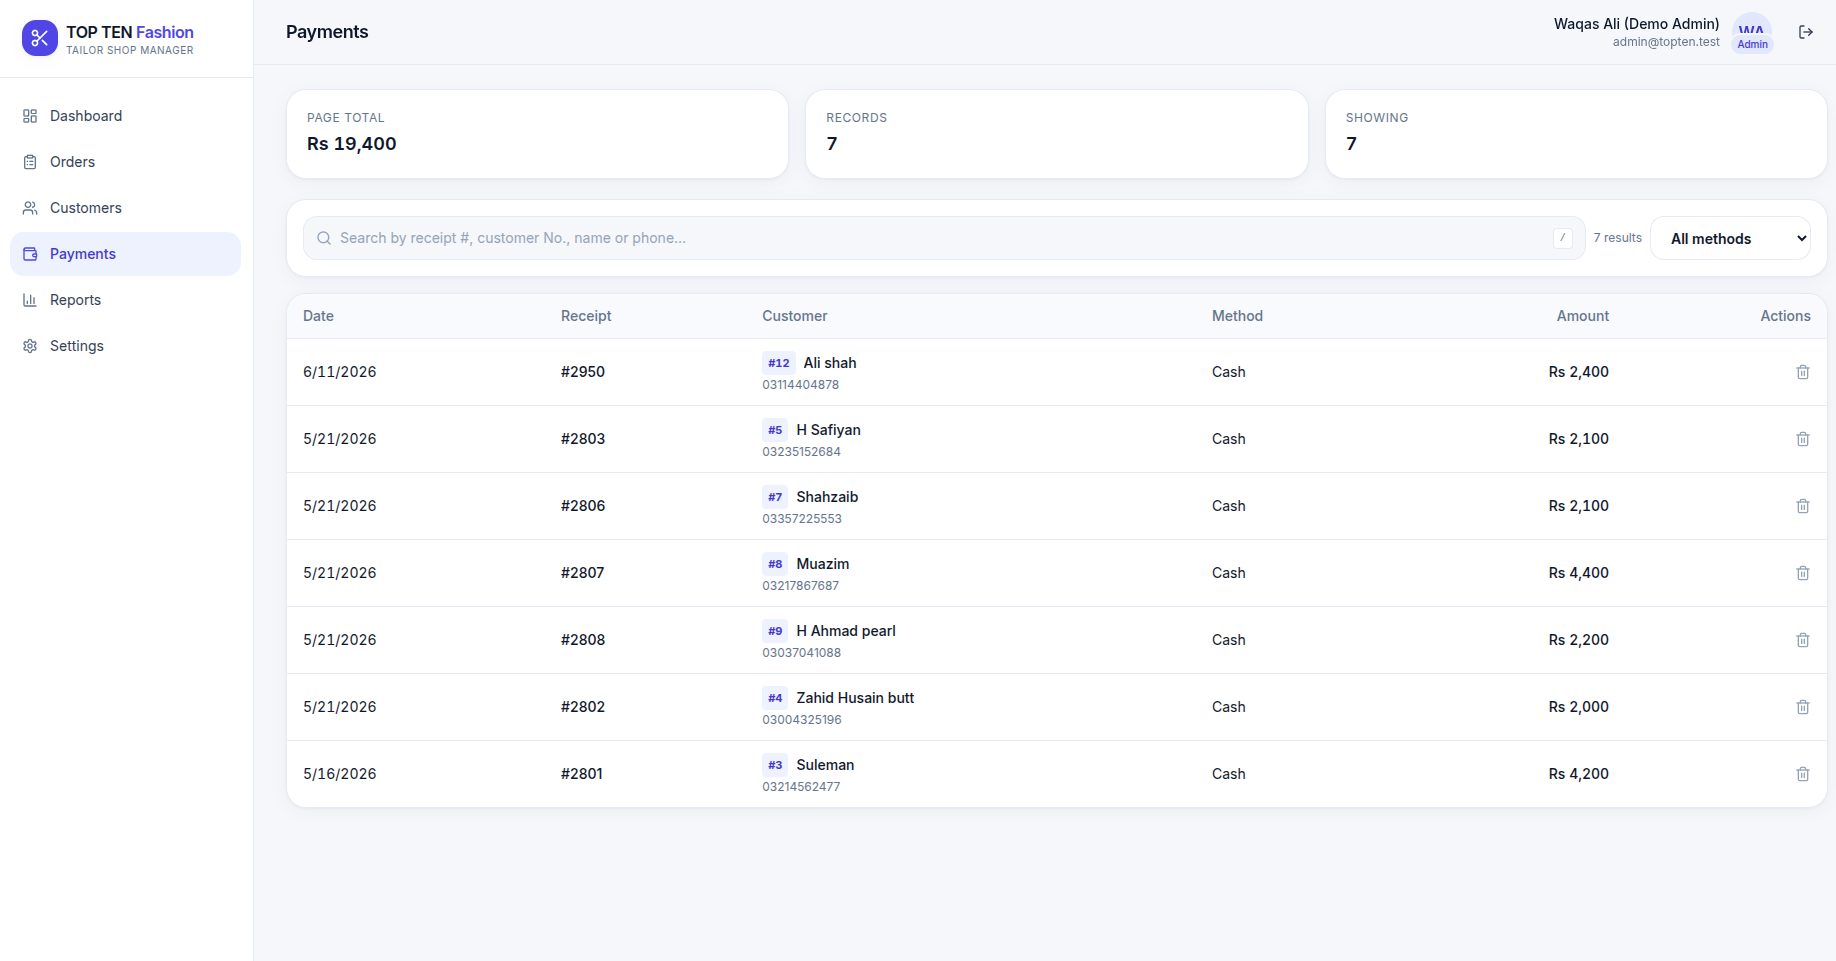
Task: Click the scissors logo icon
Action: tap(40, 38)
